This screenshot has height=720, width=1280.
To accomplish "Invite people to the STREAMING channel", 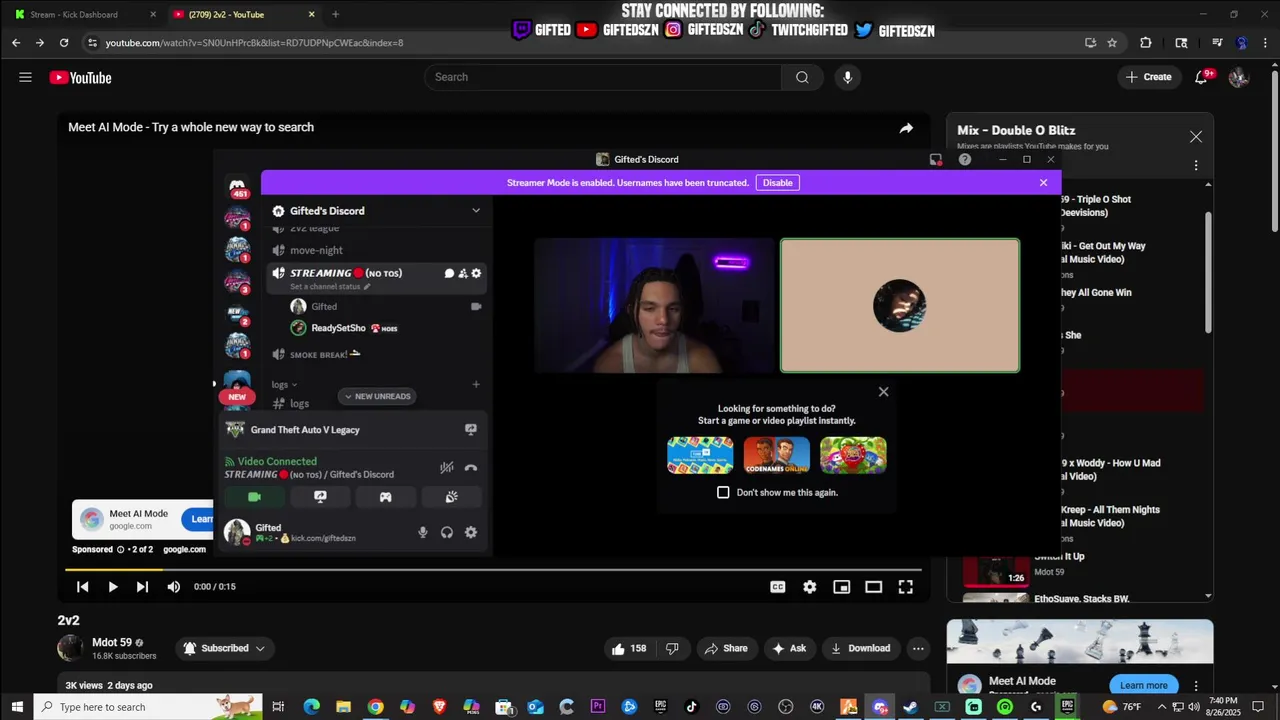I will [463, 273].
